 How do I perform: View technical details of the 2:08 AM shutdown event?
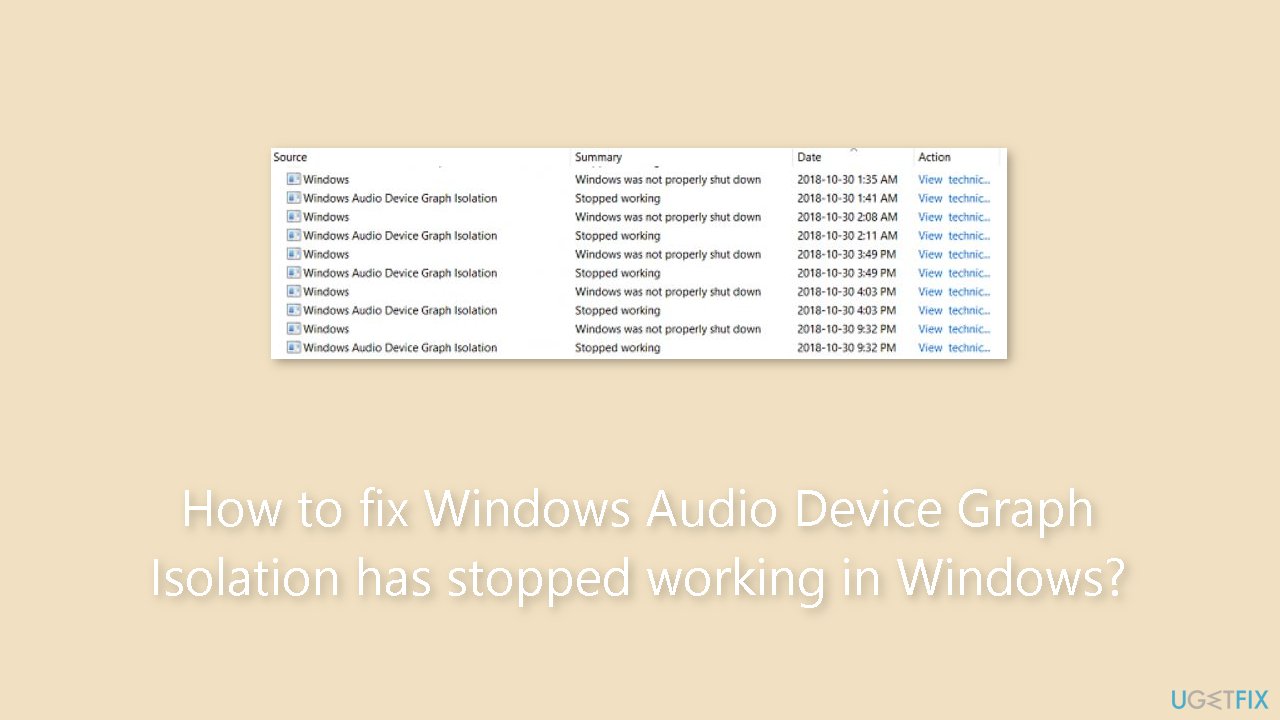(x=952, y=217)
